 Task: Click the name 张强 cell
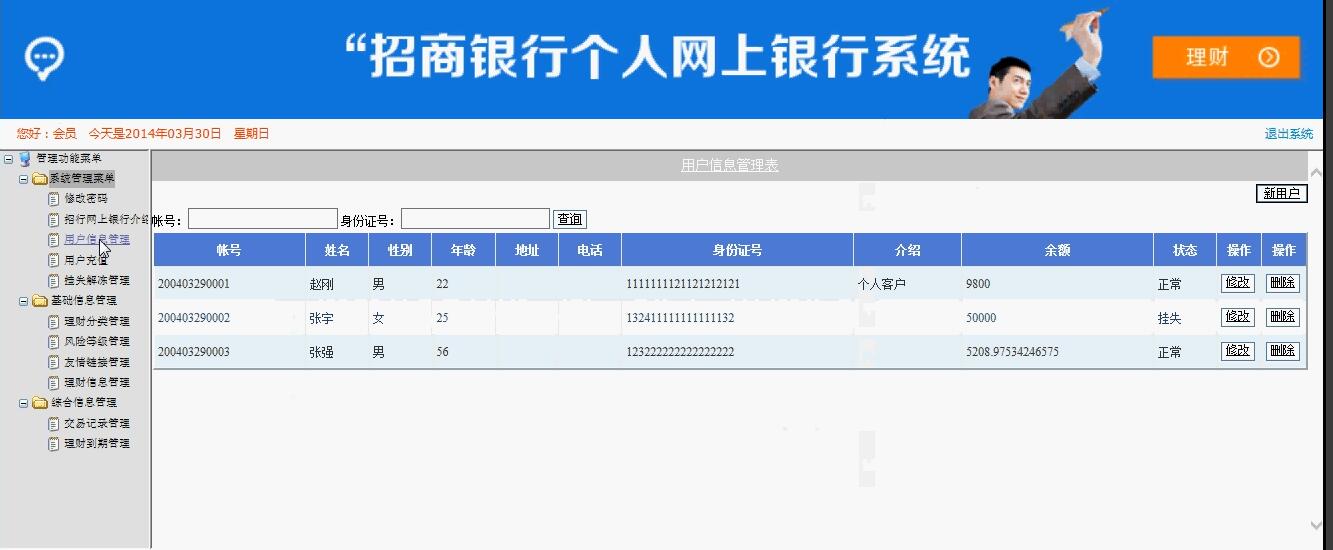point(337,352)
